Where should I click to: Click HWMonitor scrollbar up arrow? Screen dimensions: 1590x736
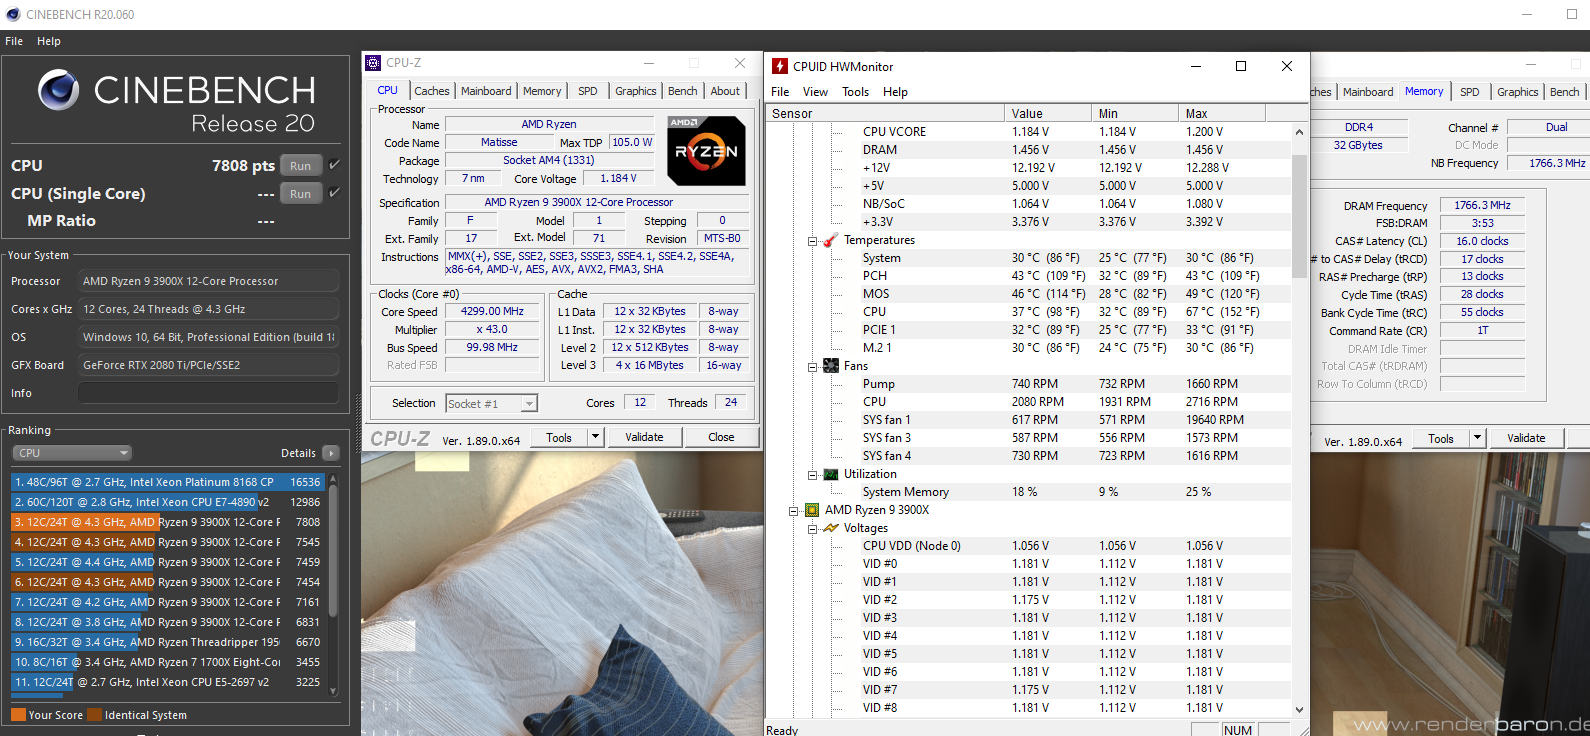point(1299,132)
